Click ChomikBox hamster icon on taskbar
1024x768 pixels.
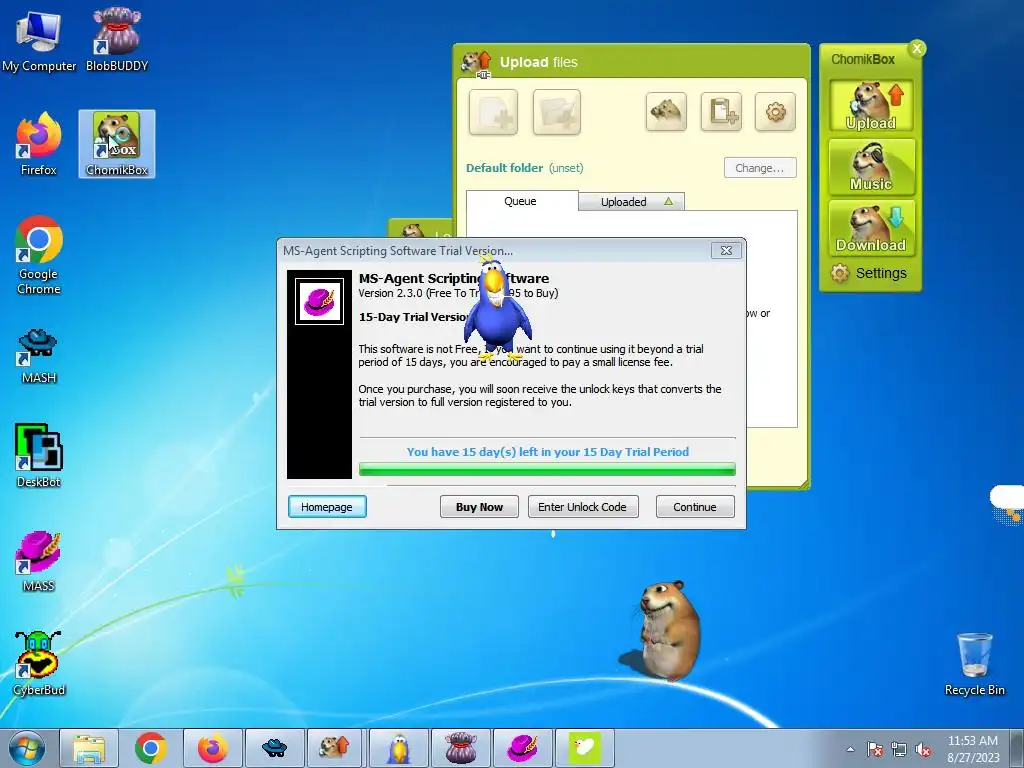pos(336,748)
